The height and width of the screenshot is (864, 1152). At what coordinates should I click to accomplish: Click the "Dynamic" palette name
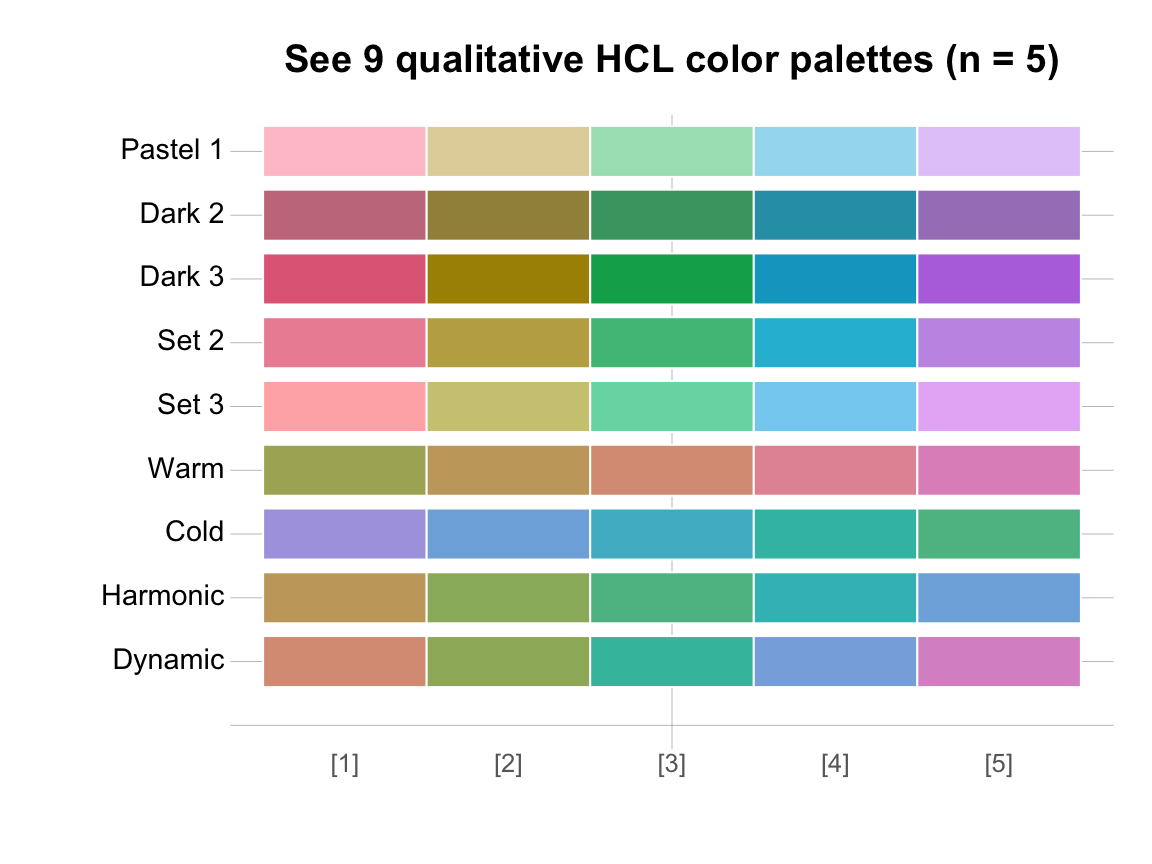click(x=168, y=661)
